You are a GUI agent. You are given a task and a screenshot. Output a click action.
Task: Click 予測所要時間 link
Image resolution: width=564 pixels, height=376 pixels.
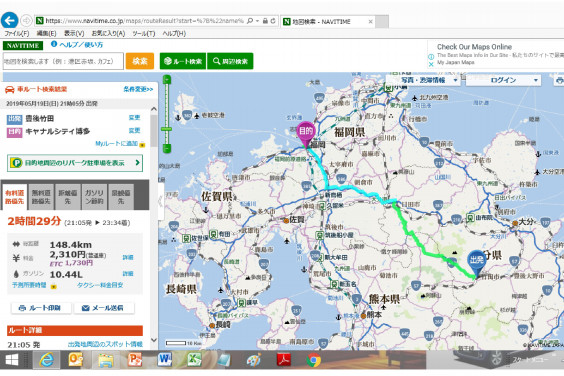coord(29,285)
